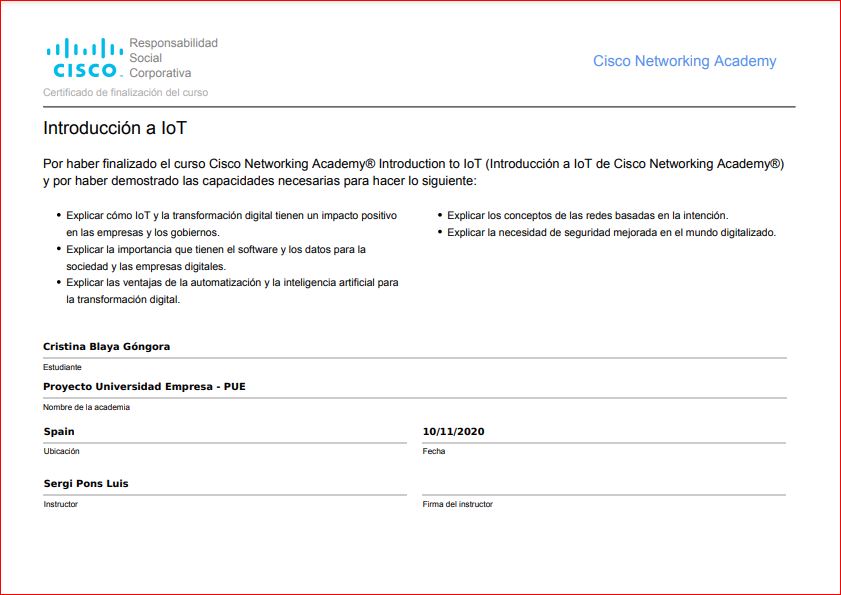Click the 'Introducción a IoT' title
Image resolution: width=841 pixels, height=595 pixels.
[115, 128]
